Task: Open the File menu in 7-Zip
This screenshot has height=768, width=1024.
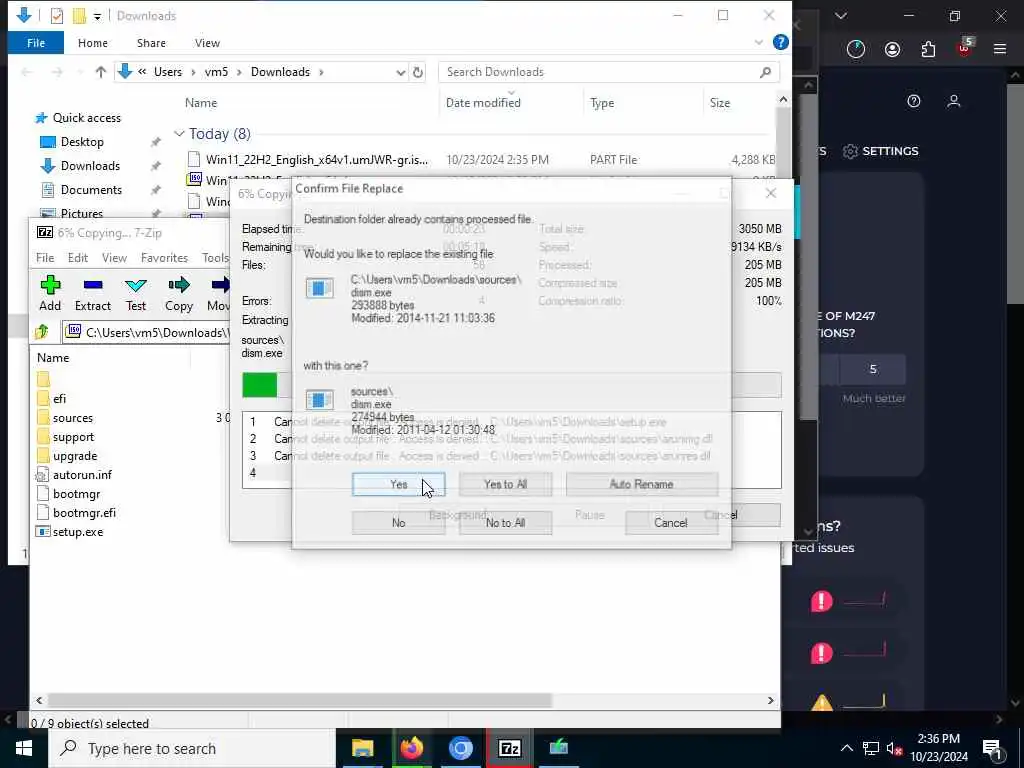Action: click(x=45, y=258)
